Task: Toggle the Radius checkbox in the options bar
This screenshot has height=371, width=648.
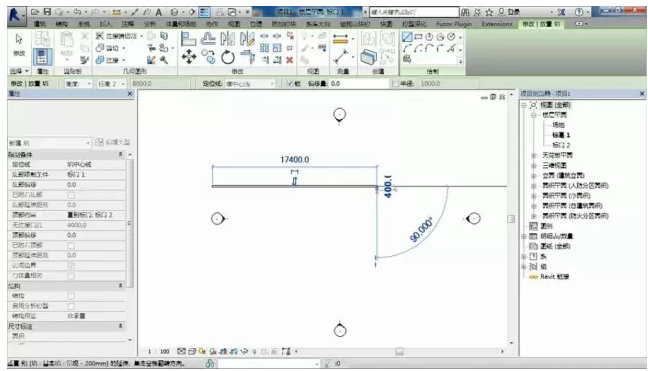Action: [x=395, y=84]
